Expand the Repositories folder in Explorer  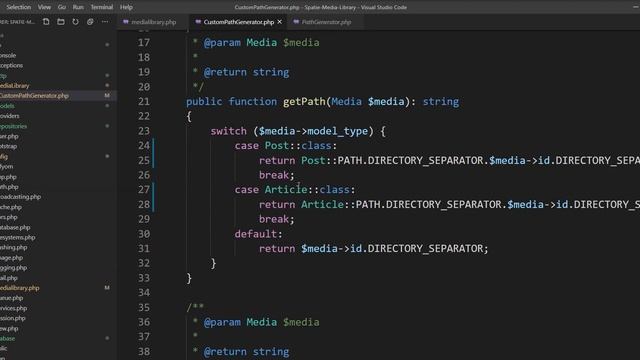click(13, 126)
